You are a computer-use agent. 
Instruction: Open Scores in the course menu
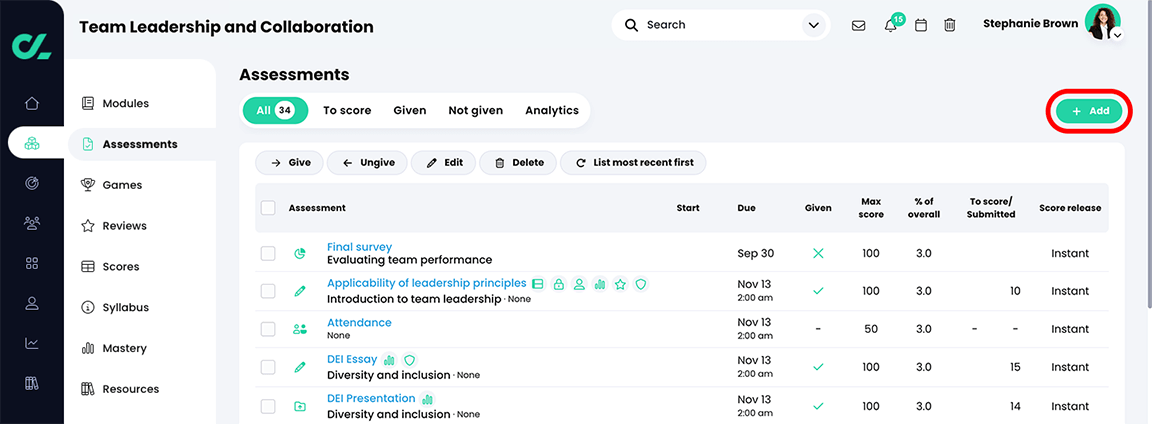click(x=121, y=267)
